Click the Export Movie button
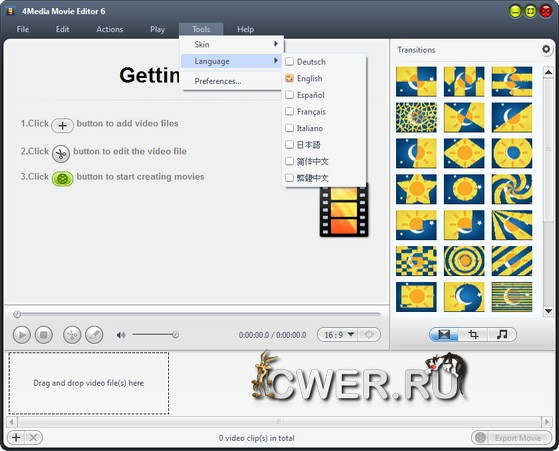Viewport: 559px width, 451px height. [x=511, y=437]
